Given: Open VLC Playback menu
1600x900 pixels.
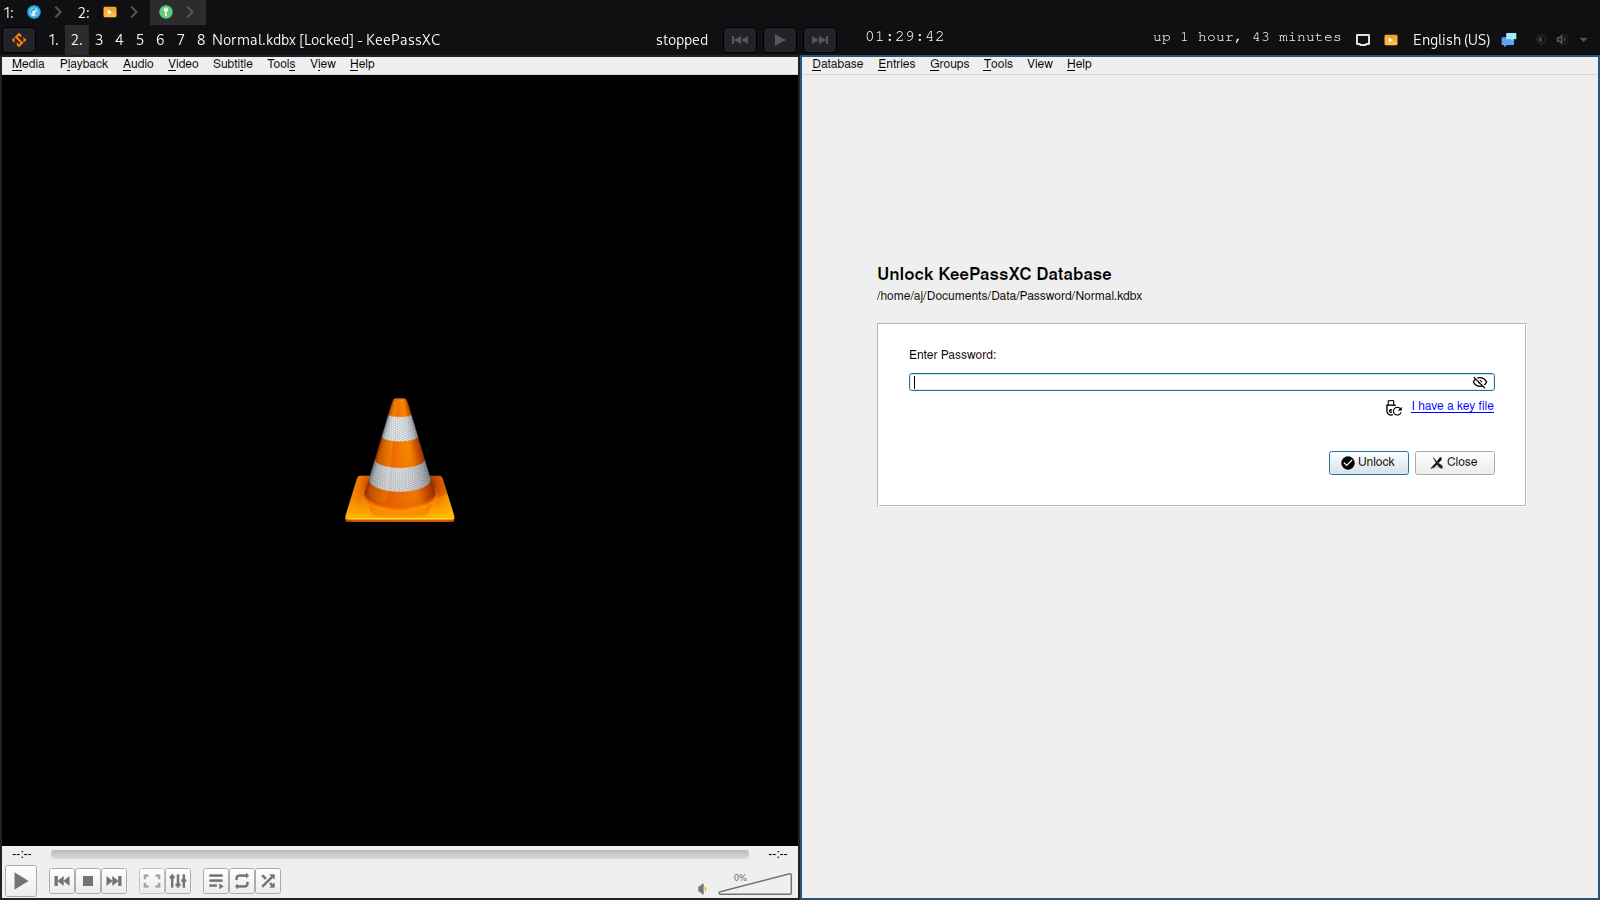Looking at the screenshot, I should [x=84, y=64].
